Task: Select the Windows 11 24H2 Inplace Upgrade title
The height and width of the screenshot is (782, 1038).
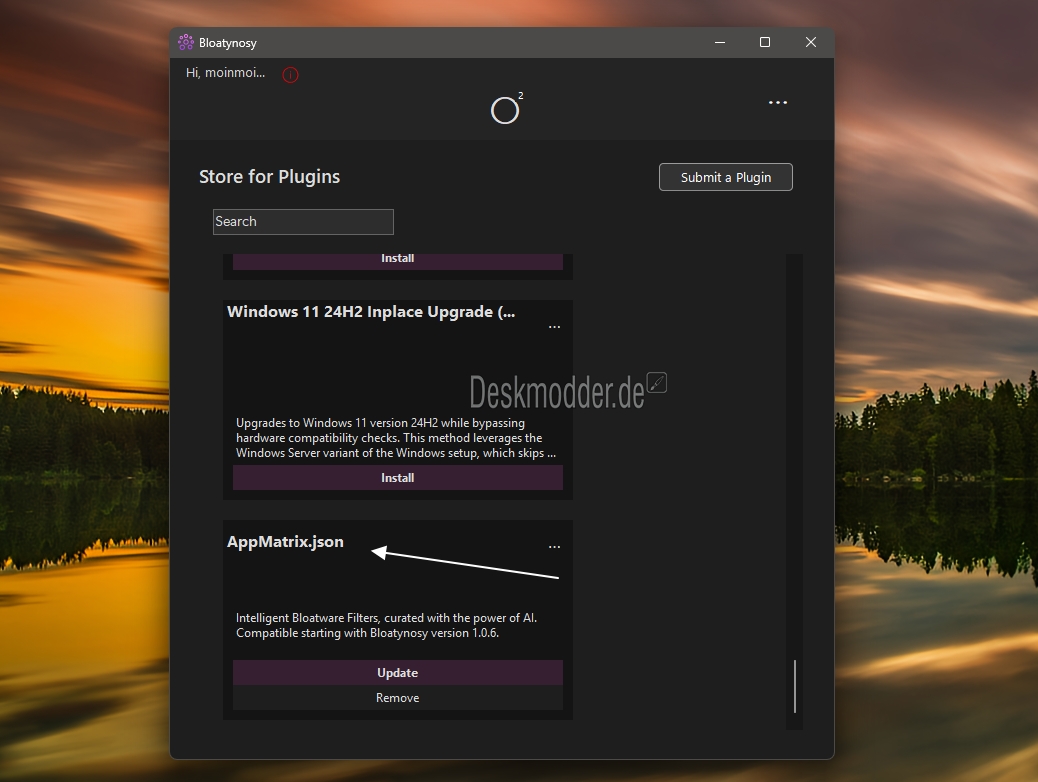Action: click(x=371, y=312)
